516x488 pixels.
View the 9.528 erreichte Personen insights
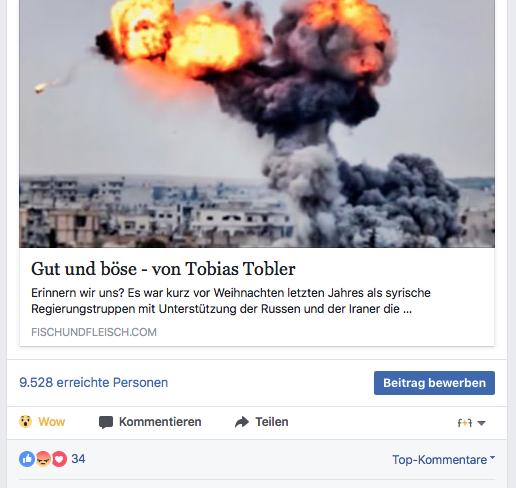[94, 383]
